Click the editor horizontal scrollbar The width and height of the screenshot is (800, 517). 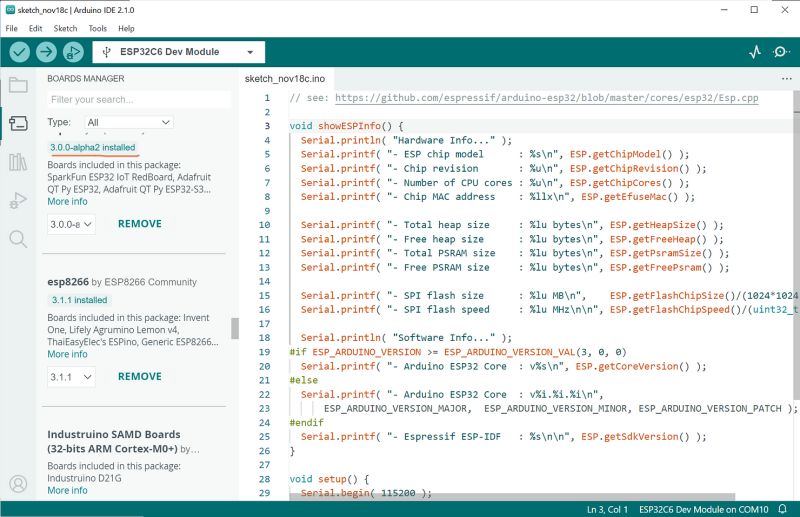pyautogui.click(x=512, y=497)
